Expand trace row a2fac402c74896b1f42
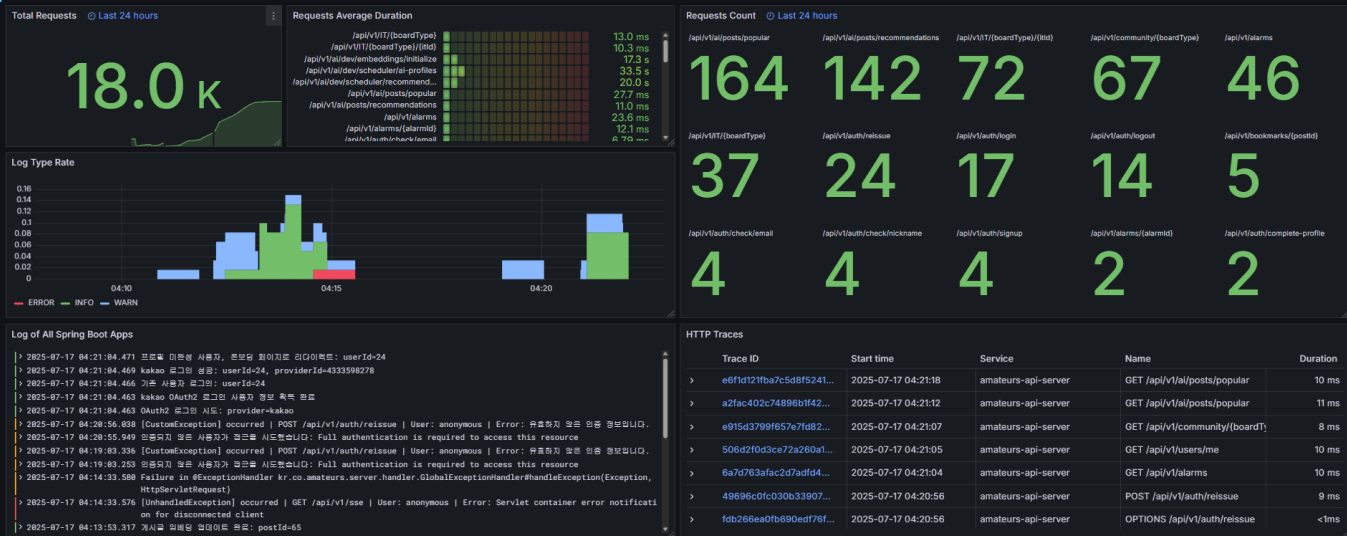This screenshot has width=1347, height=536. (691, 403)
